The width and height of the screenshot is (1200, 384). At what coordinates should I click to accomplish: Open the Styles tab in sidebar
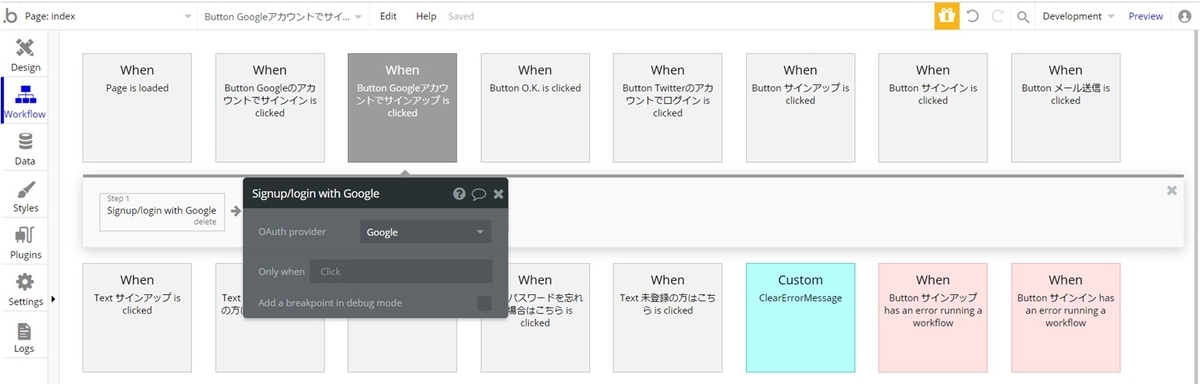pos(25,195)
